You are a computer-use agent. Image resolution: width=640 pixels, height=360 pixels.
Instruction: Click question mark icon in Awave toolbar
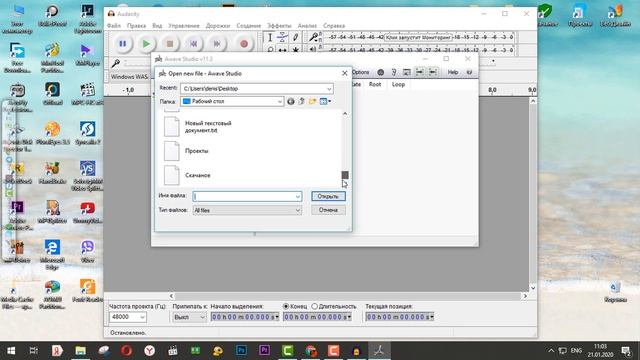tap(394, 72)
